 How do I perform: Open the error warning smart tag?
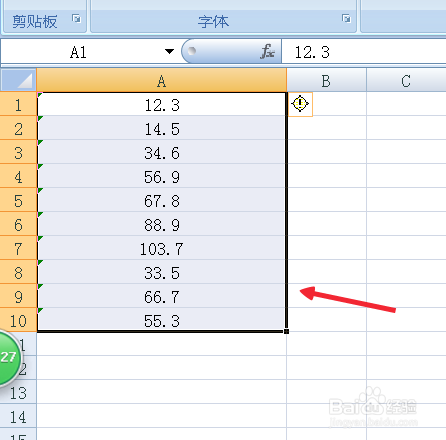tap(300, 104)
